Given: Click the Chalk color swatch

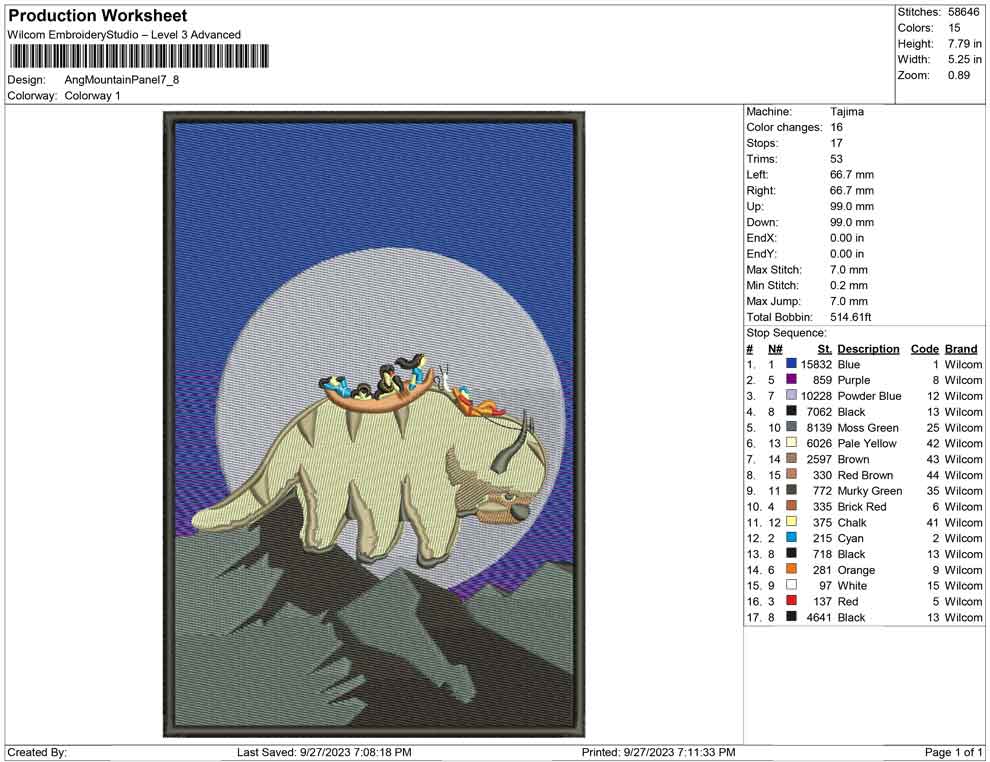Looking at the screenshot, I should pos(791,521).
